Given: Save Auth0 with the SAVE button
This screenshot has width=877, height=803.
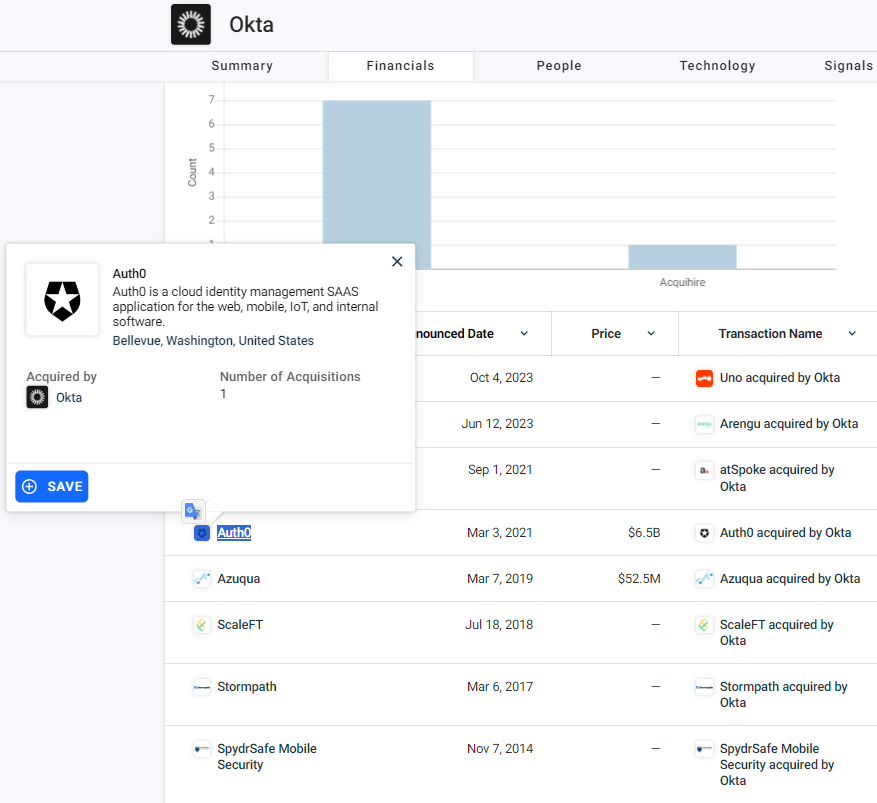Looking at the screenshot, I should coord(51,486).
